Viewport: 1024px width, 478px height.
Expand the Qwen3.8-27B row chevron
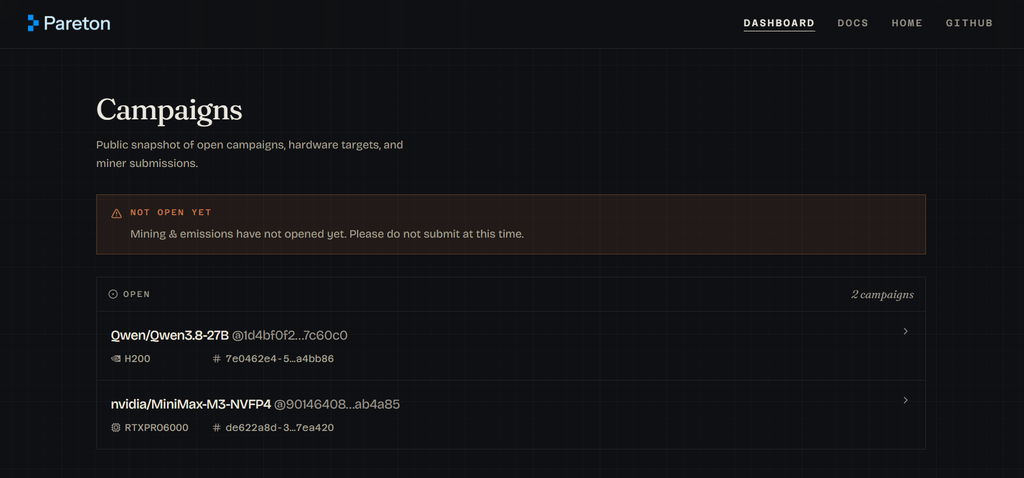pyautogui.click(x=905, y=332)
